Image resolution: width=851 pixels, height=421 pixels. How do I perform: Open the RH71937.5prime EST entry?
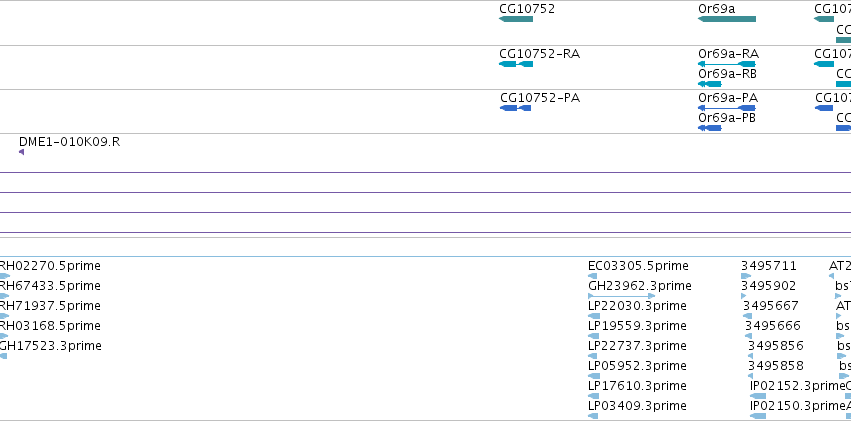(49, 306)
